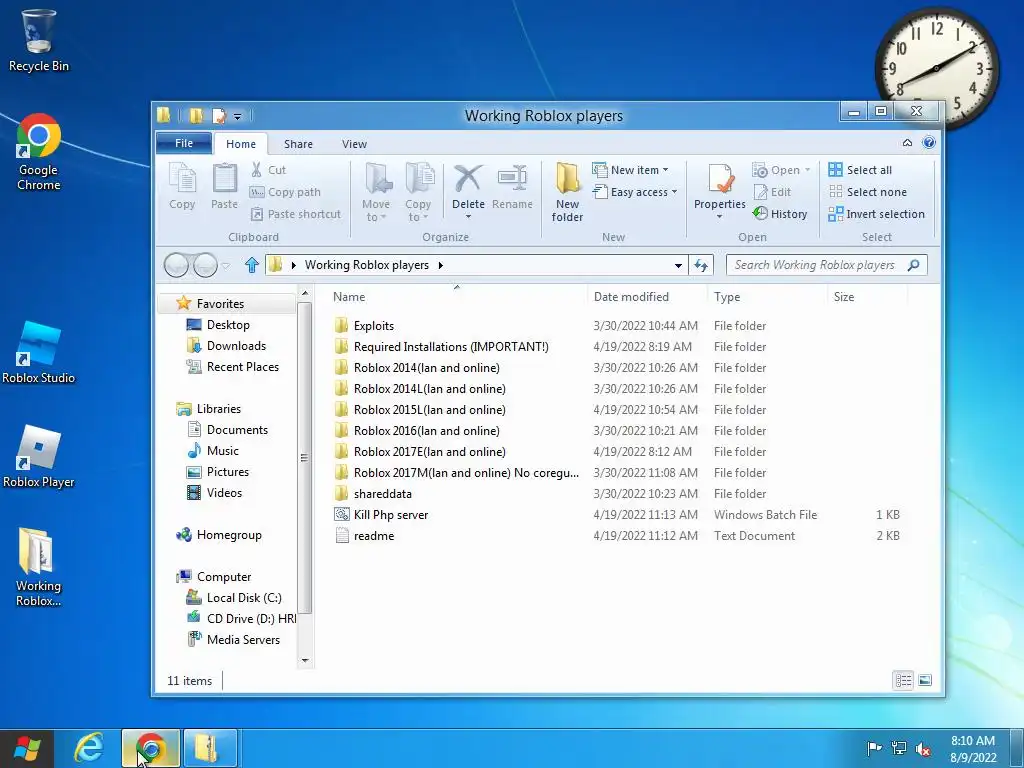Screen dimensions: 1024x768
Task: Click network icon in system tray
Action: (899, 748)
